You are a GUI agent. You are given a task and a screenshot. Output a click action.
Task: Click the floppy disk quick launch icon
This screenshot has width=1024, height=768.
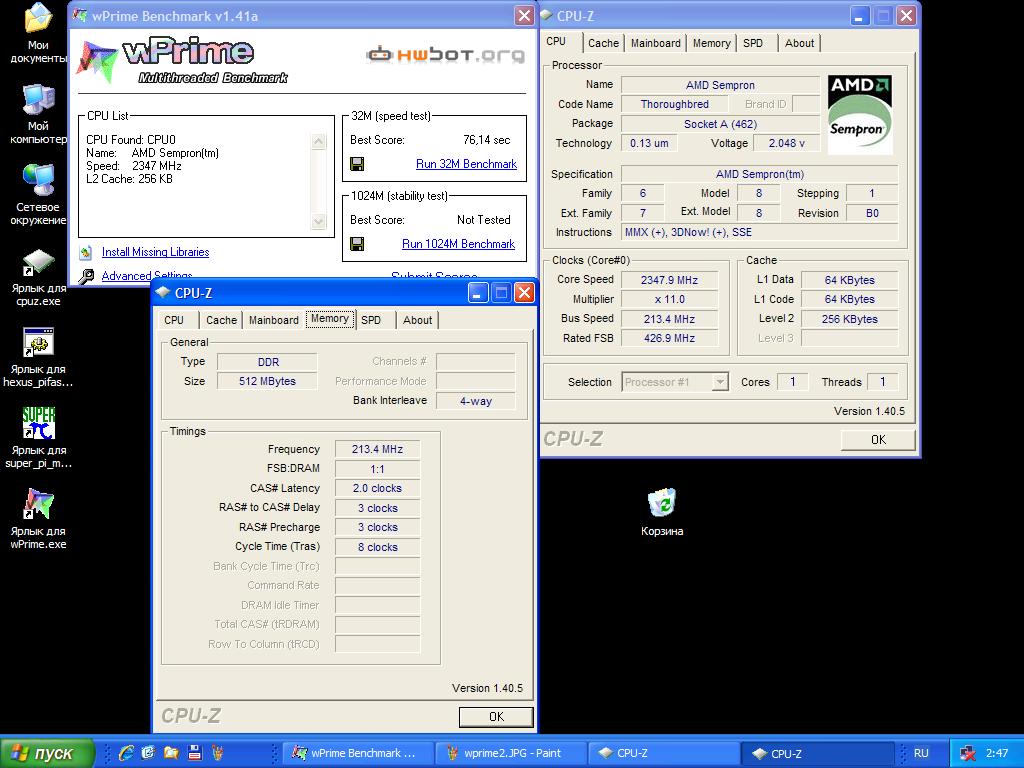tap(194, 752)
